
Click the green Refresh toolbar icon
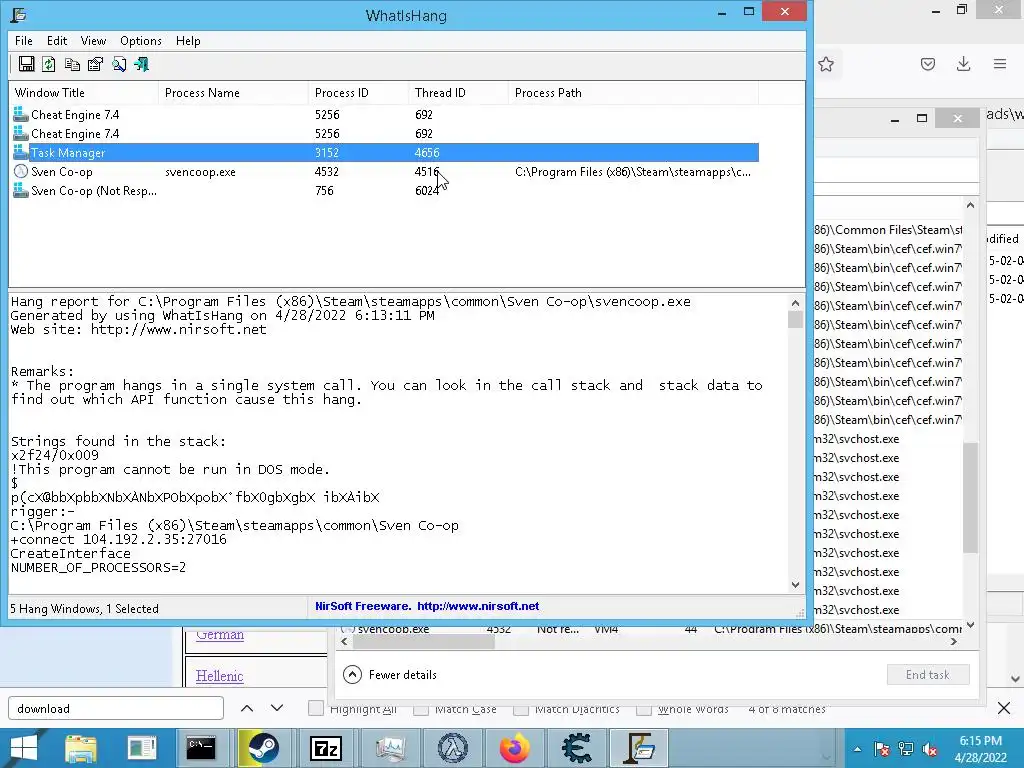(x=49, y=64)
